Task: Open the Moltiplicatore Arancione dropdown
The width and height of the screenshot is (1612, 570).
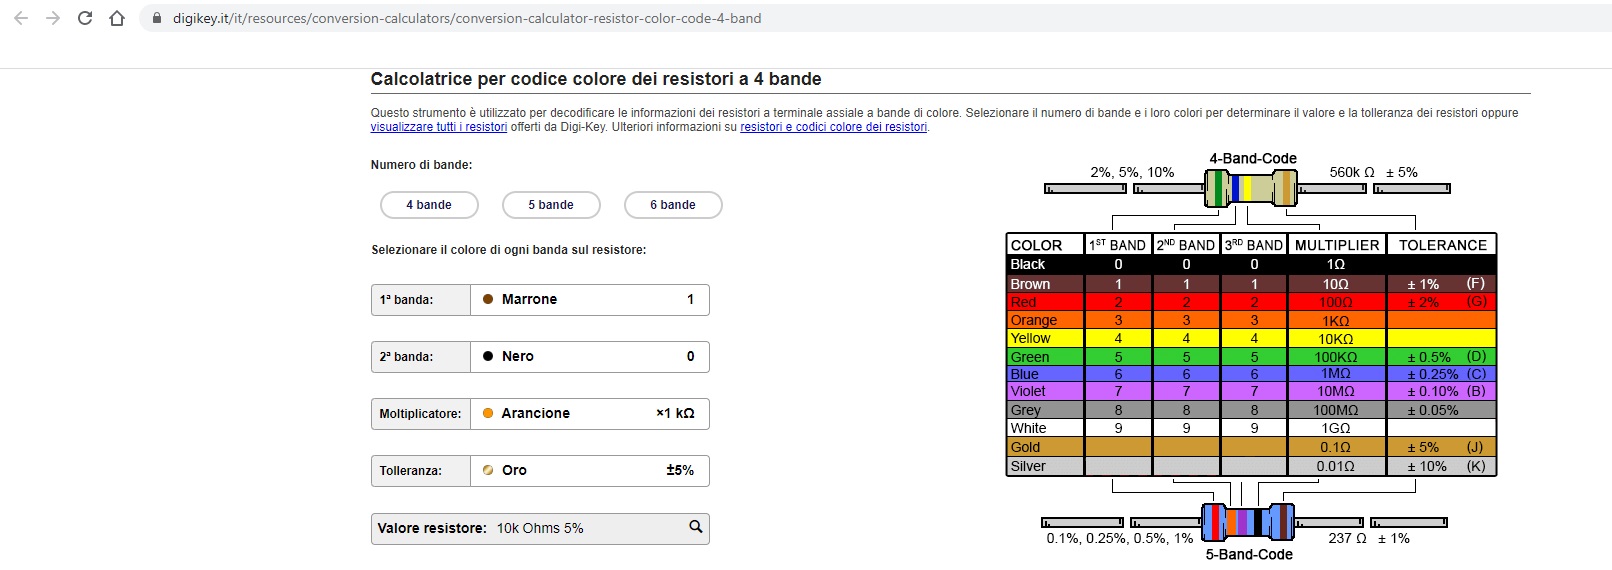Action: coord(590,414)
